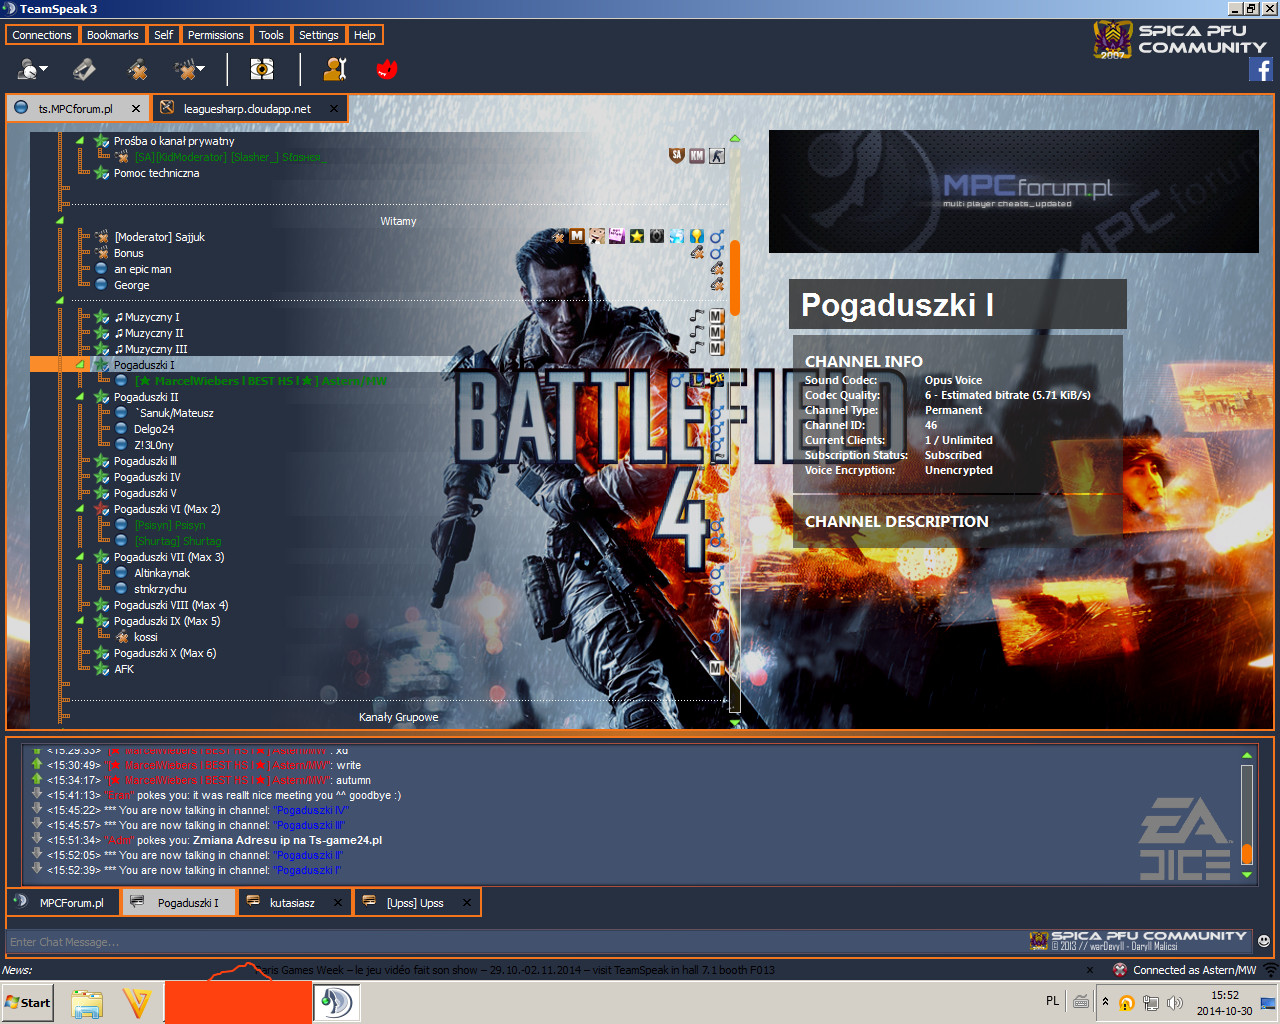The height and width of the screenshot is (1024, 1280).
Task: Follow the Pogaduszki IV link in chat log
Action: coord(311,811)
